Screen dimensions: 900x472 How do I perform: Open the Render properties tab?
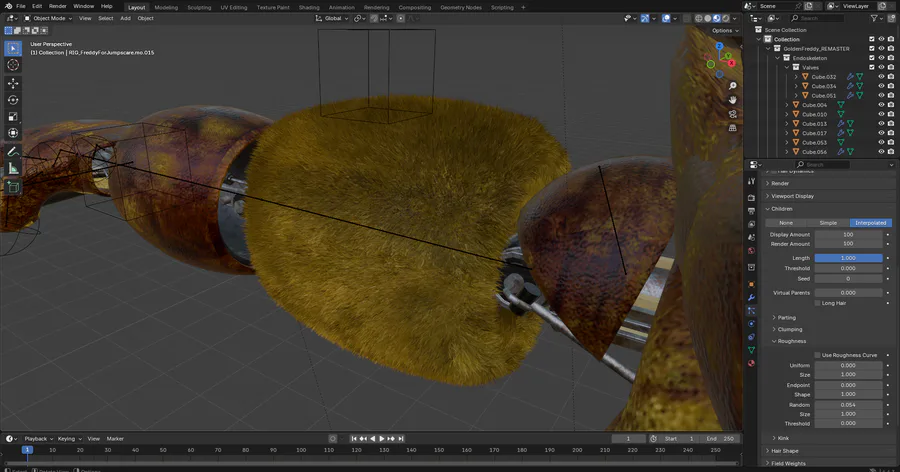(751, 198)
